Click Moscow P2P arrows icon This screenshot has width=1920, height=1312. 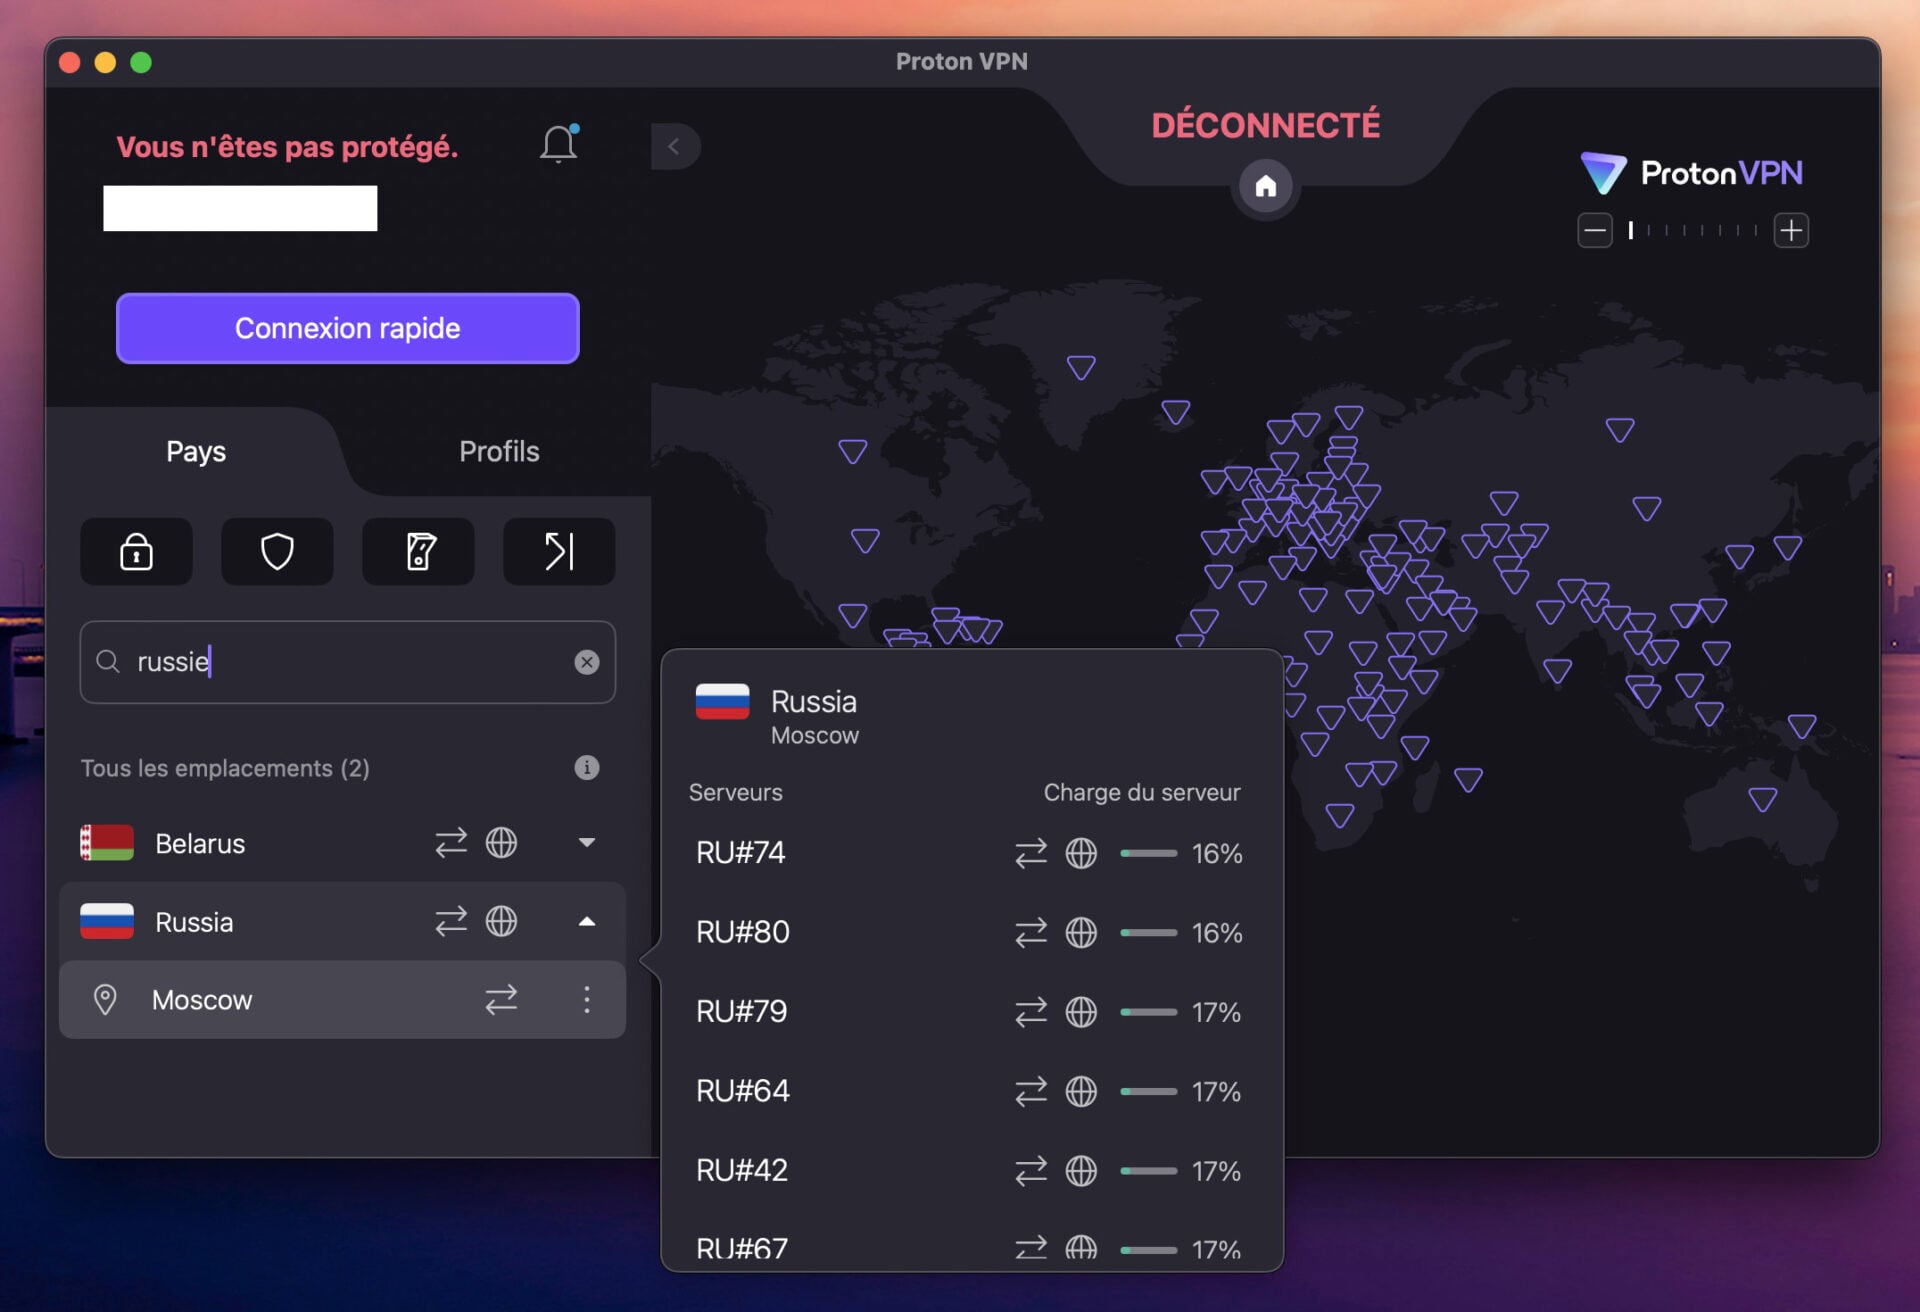[501, 1000]
